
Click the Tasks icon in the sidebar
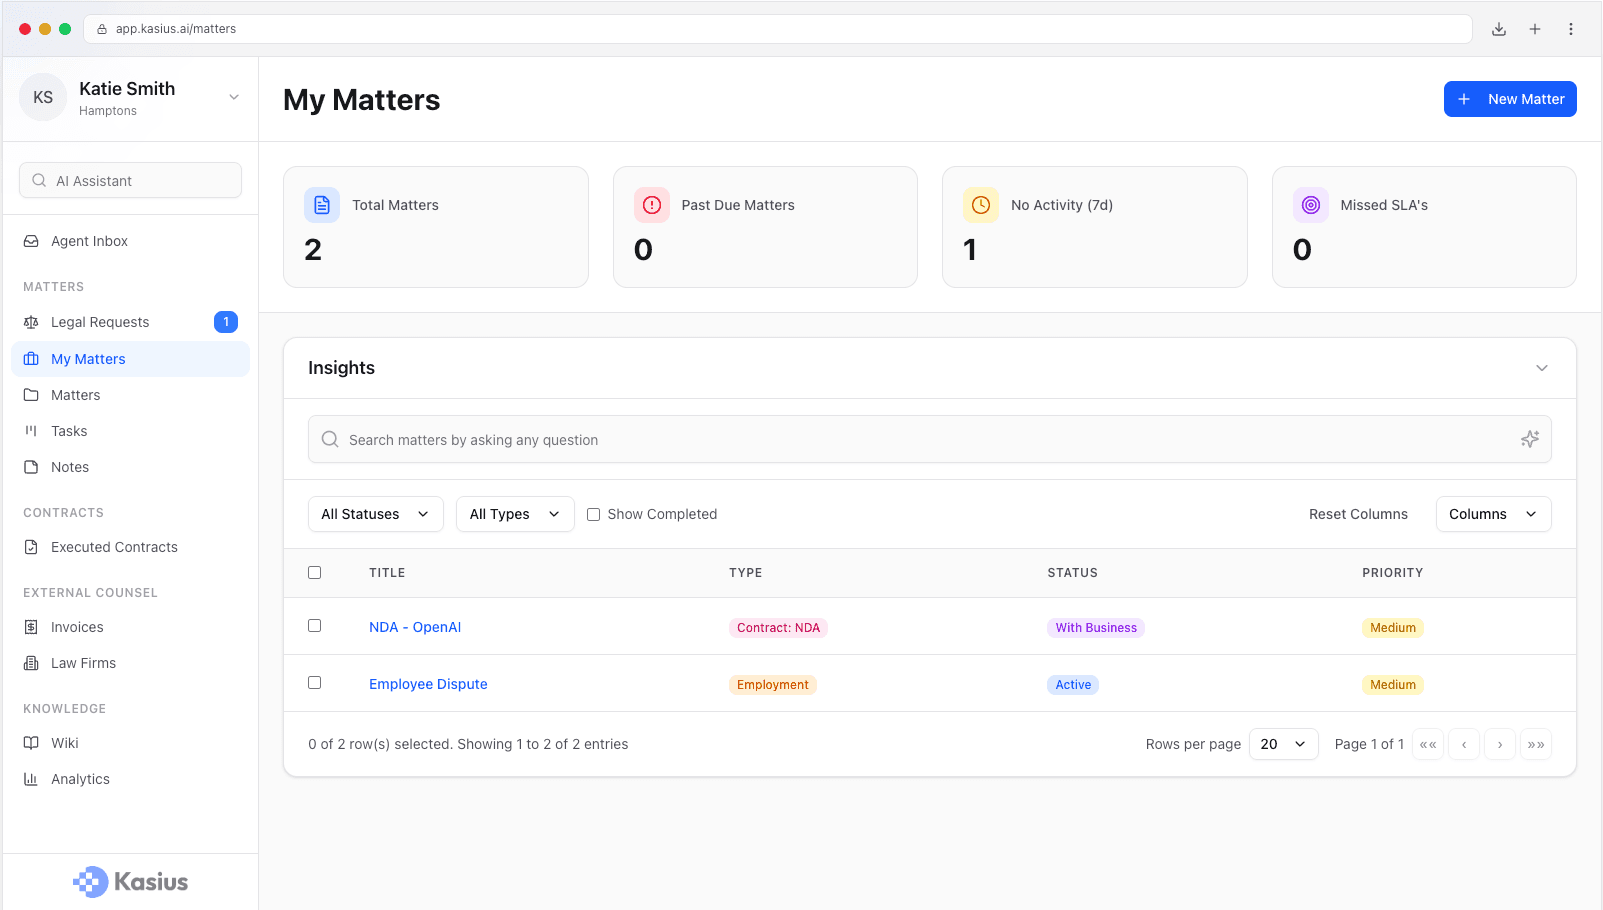point(33,431)
